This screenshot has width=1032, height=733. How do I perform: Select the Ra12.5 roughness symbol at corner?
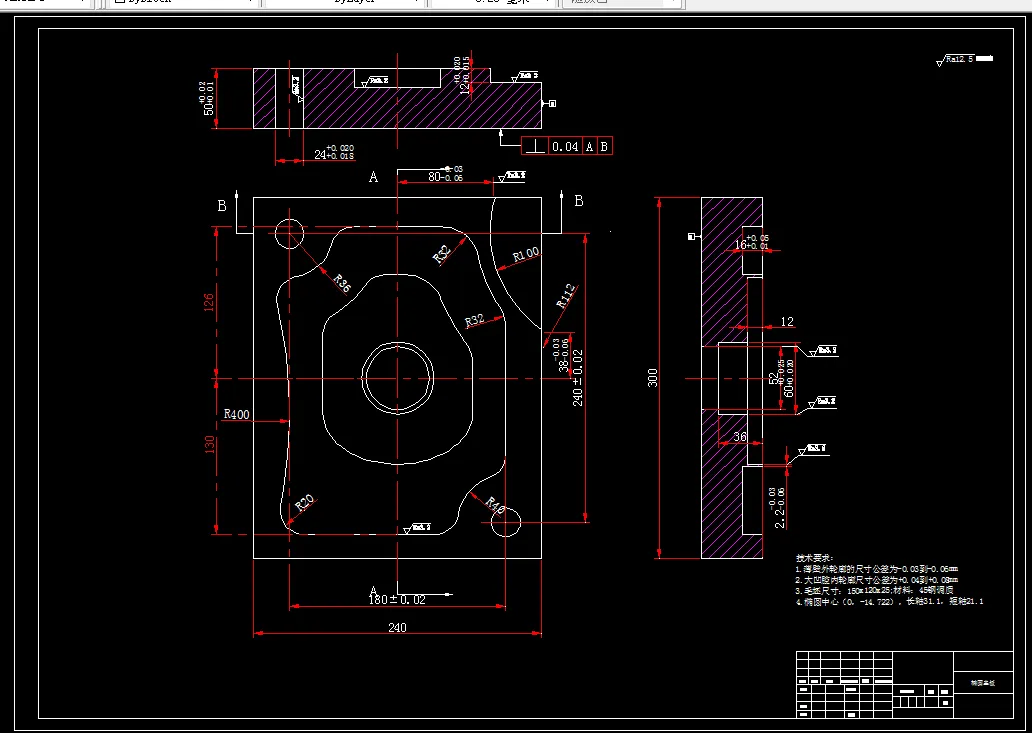(964, 60)
